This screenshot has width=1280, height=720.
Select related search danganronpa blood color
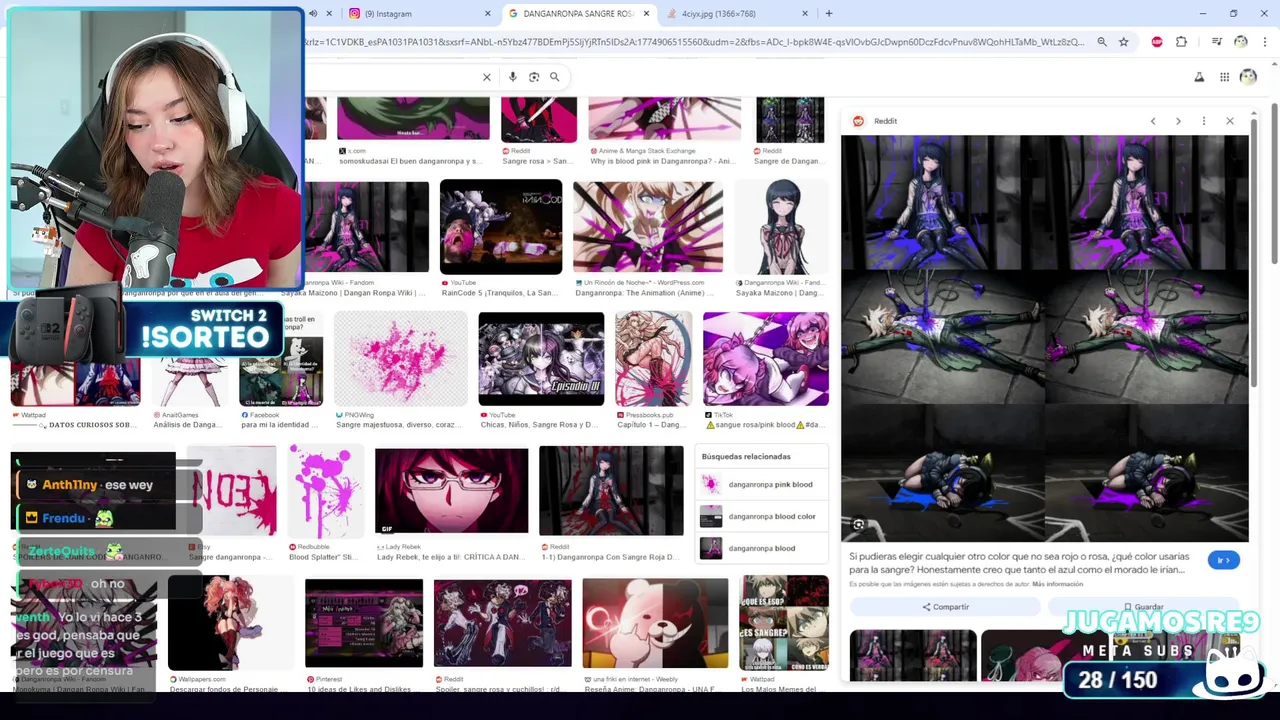[761, 517]
